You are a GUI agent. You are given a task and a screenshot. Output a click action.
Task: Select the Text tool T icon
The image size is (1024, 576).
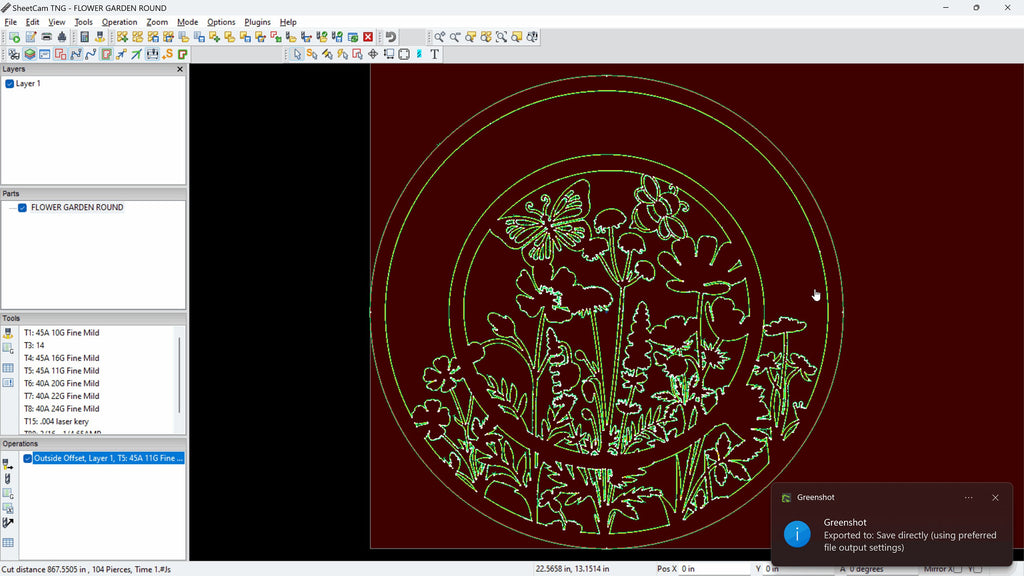pos(434,54)
